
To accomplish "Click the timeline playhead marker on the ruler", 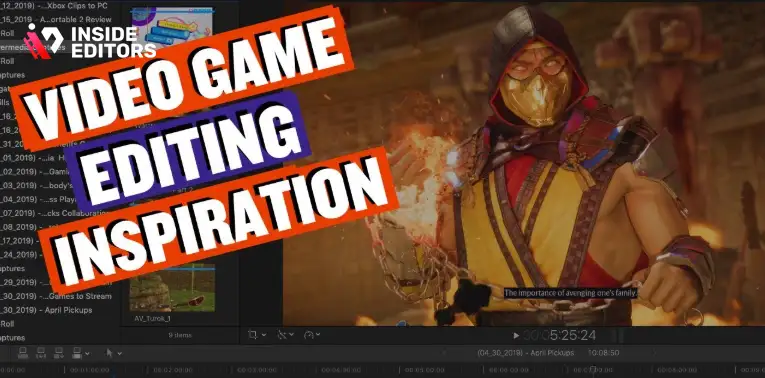I will (x=593, y=370).
